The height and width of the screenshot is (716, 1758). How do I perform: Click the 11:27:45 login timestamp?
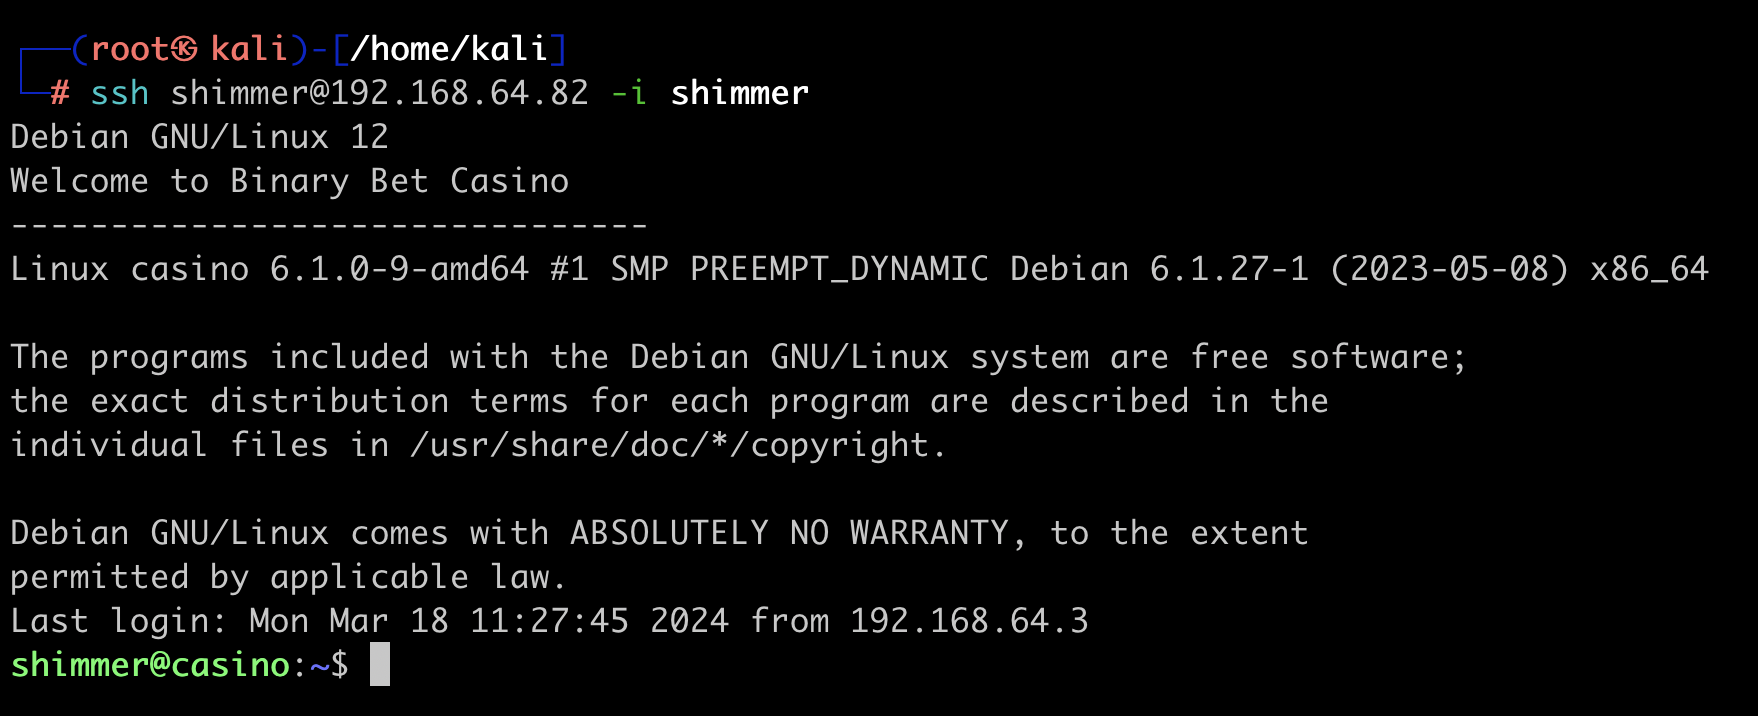pyautogui.click(x=549, y=621)
